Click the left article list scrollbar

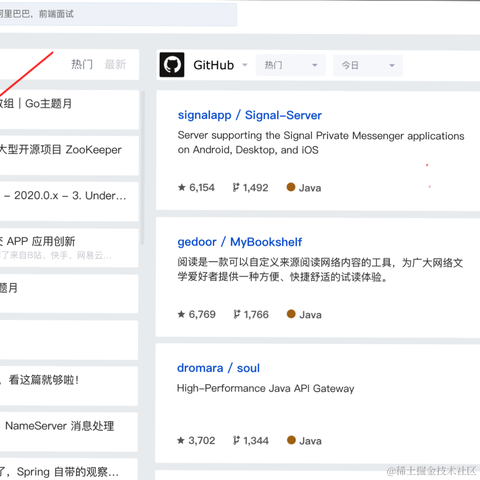pyautogui.click(x=143, y=168)
